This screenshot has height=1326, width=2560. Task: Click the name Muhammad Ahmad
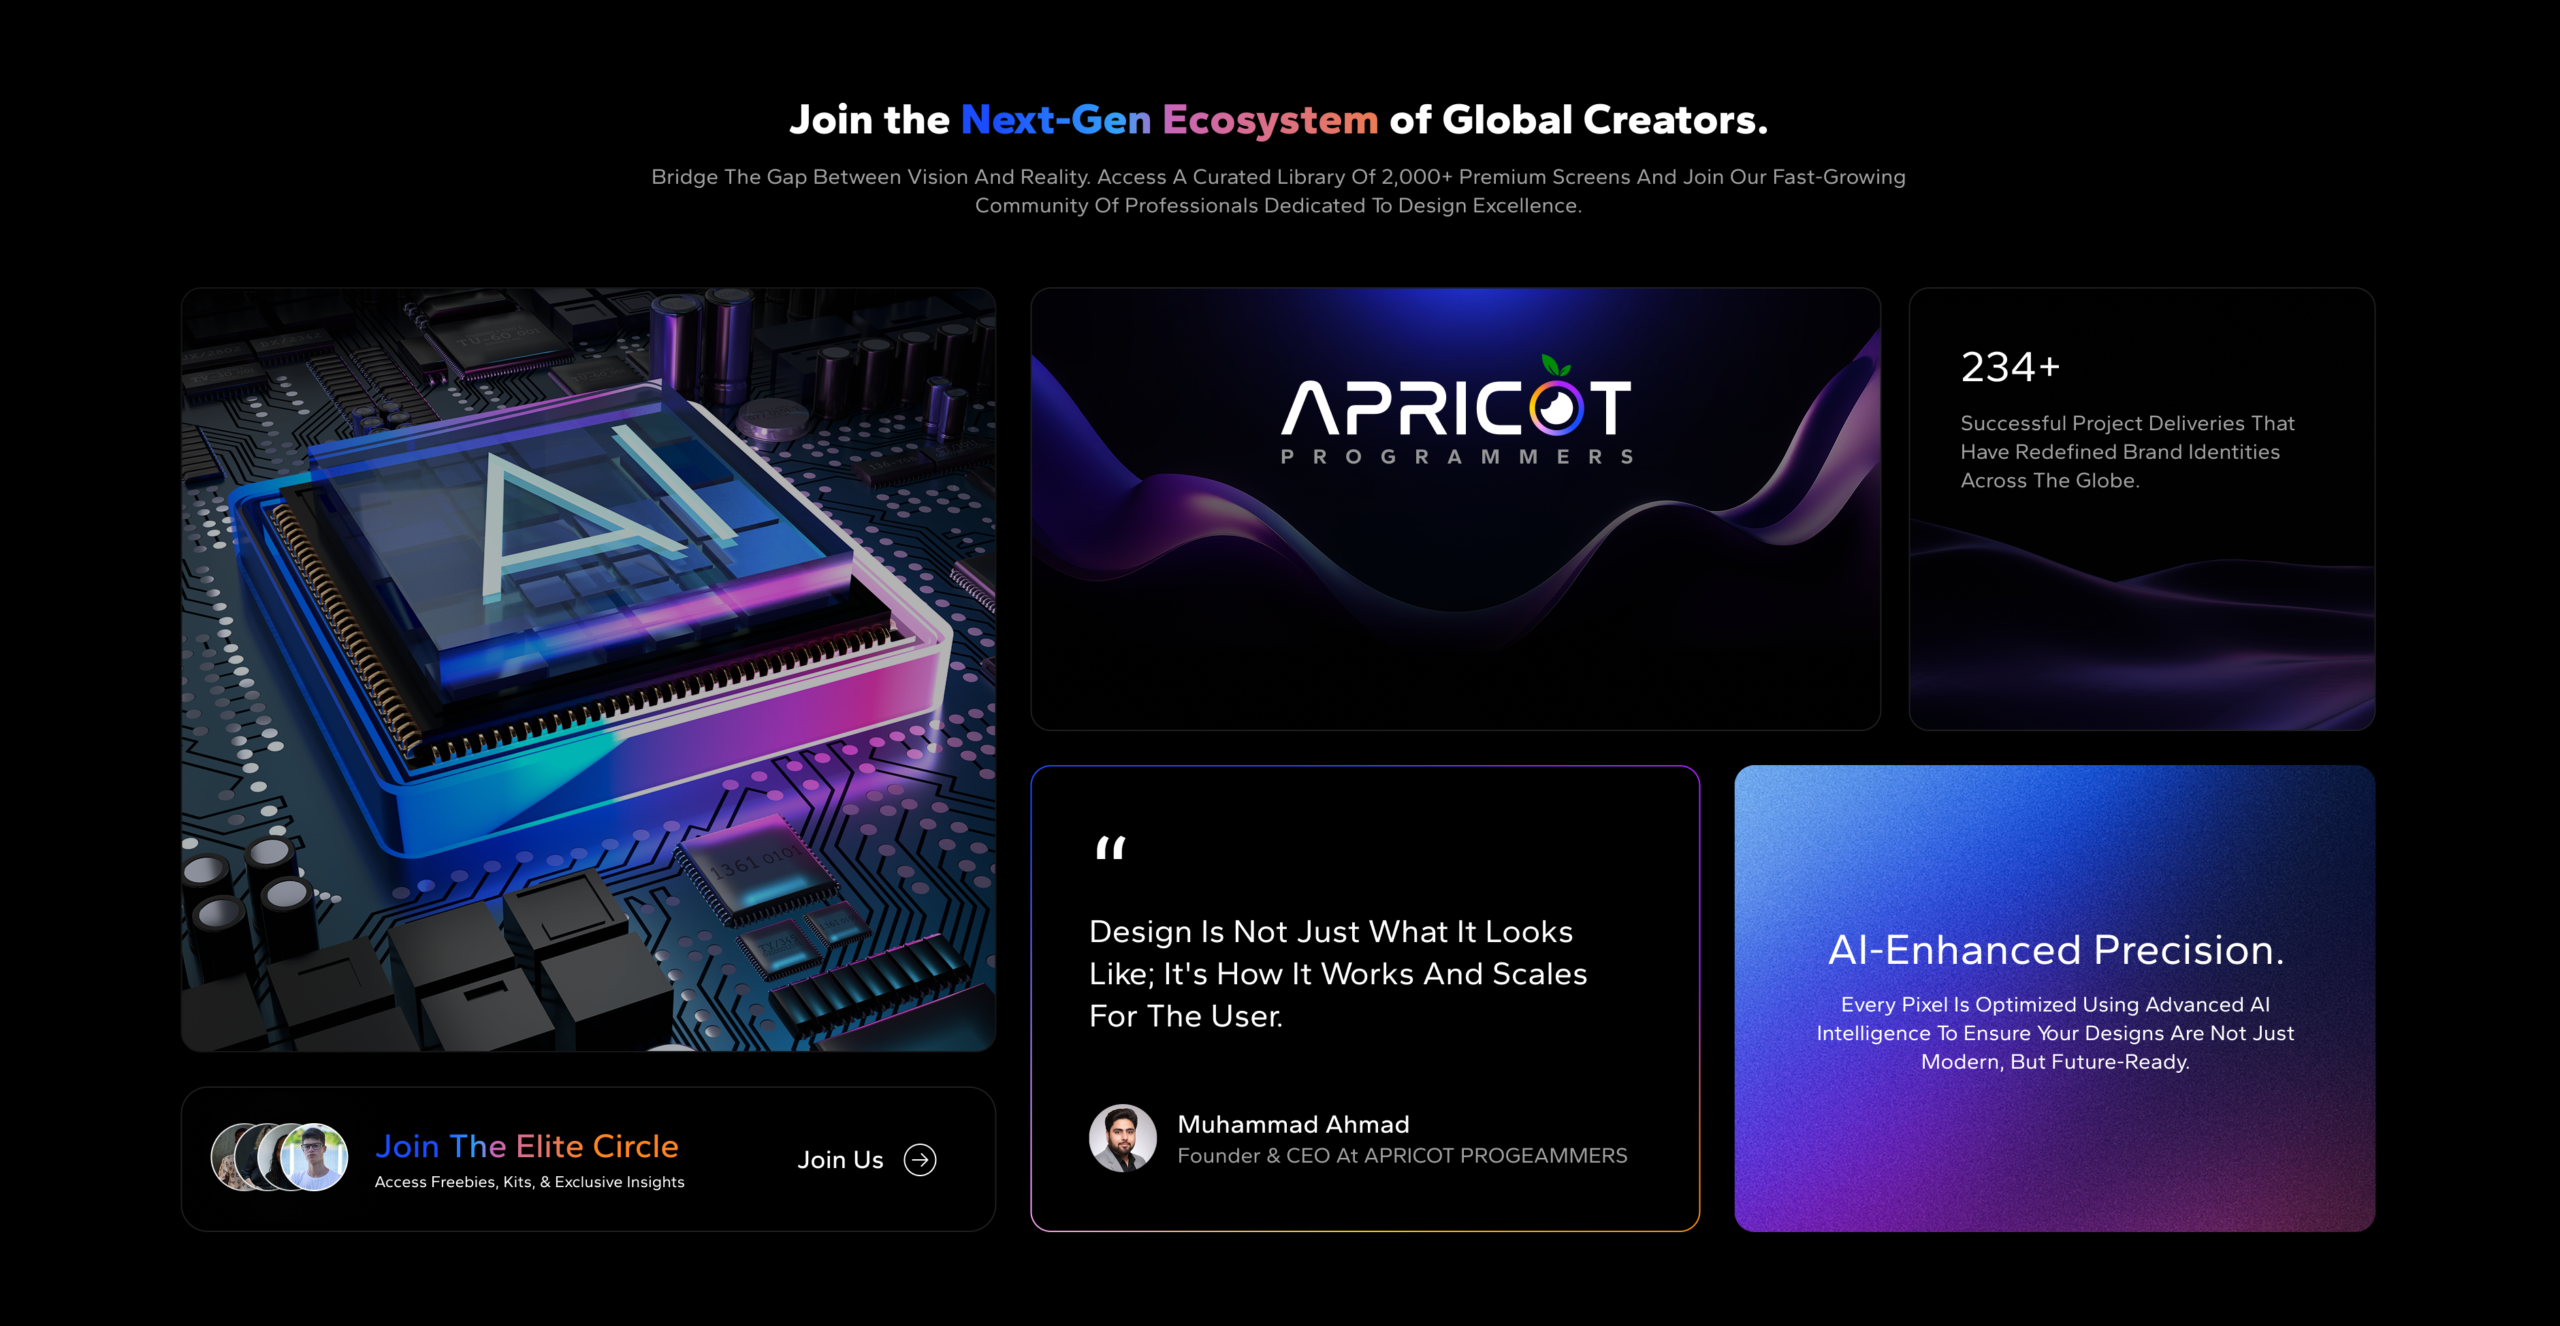coord(1293,1124)
